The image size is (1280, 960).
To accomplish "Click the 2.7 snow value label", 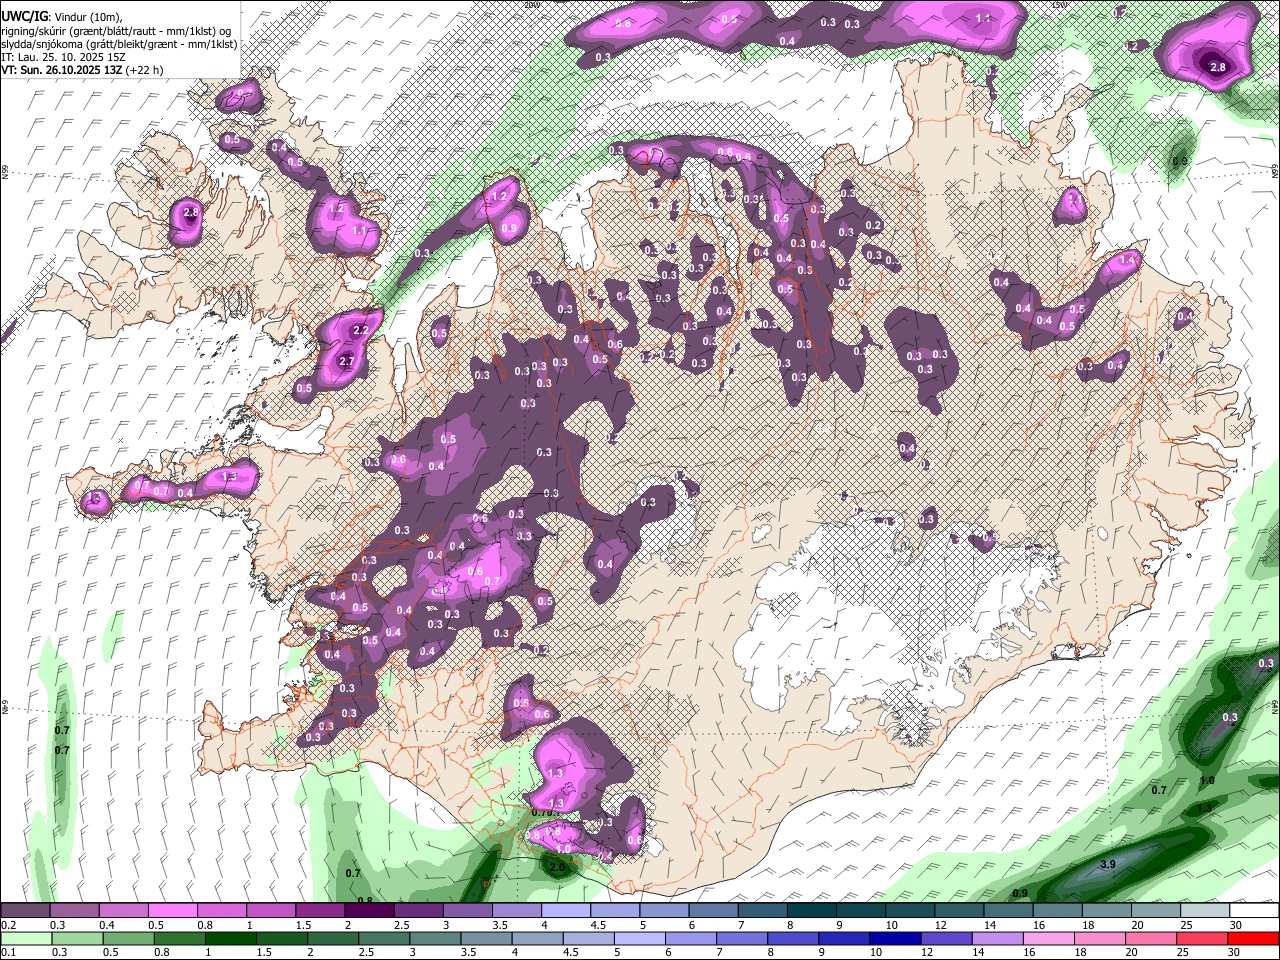I will (348, 361).
